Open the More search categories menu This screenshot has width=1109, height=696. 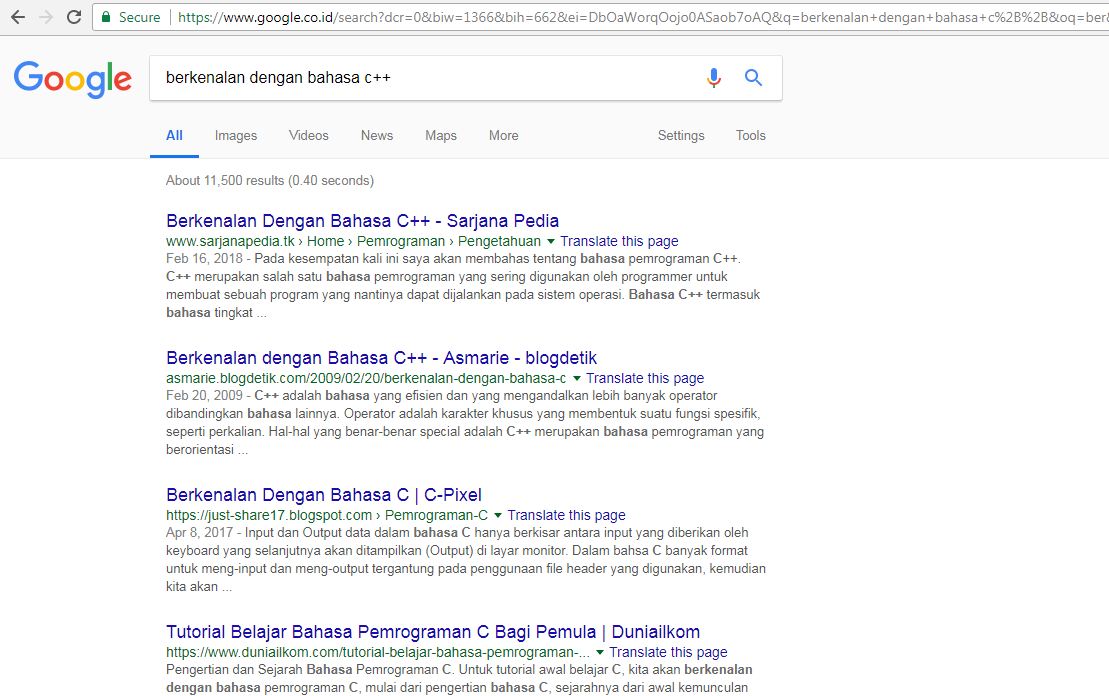tap(504, 135)
